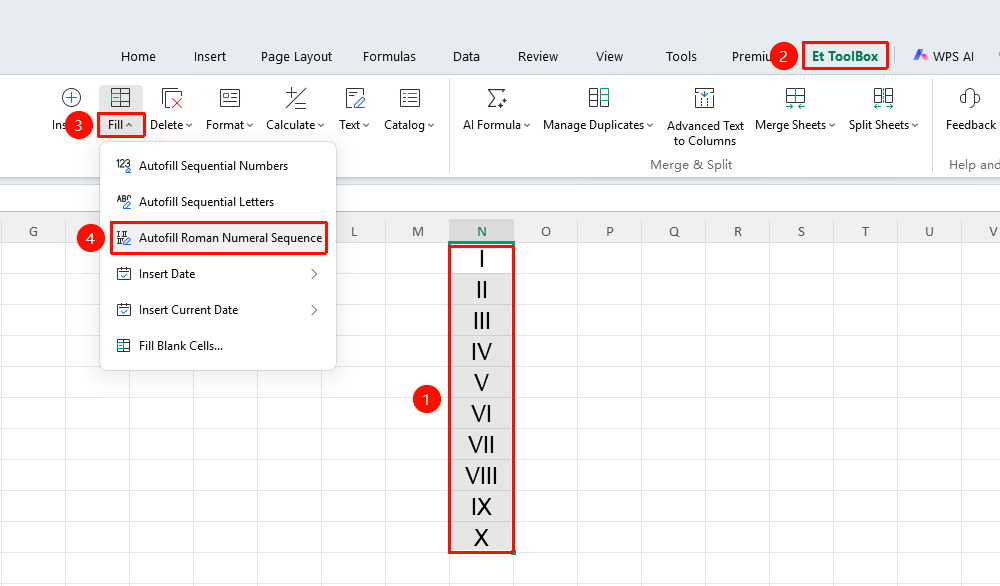Expand the Insert Current Date submenu arrow
Image resolution: width=1000 pixels, height=586 pixels.
314,310
